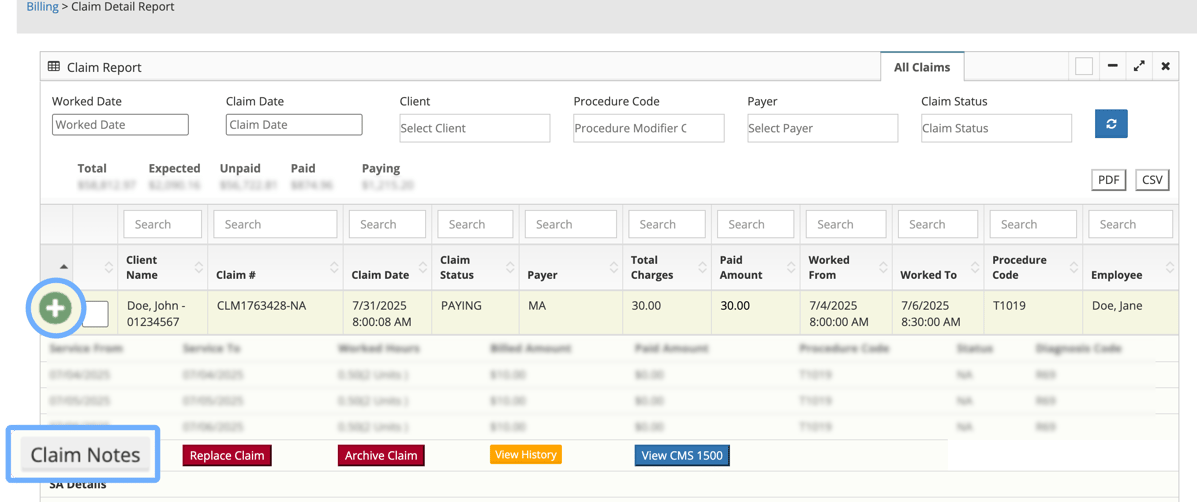The height and width of the screenshot is (502, 1197).
Task: Sort by Paid Amount column
Action: 755,267
